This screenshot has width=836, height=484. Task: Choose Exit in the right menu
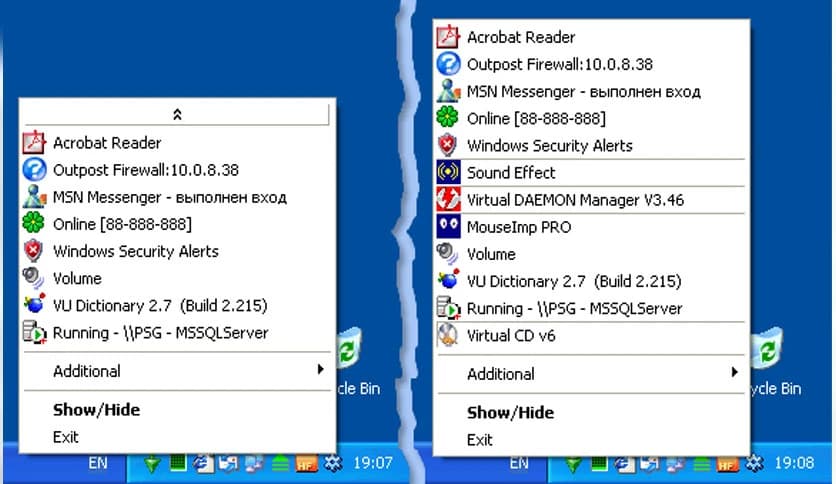click(480, 440)
